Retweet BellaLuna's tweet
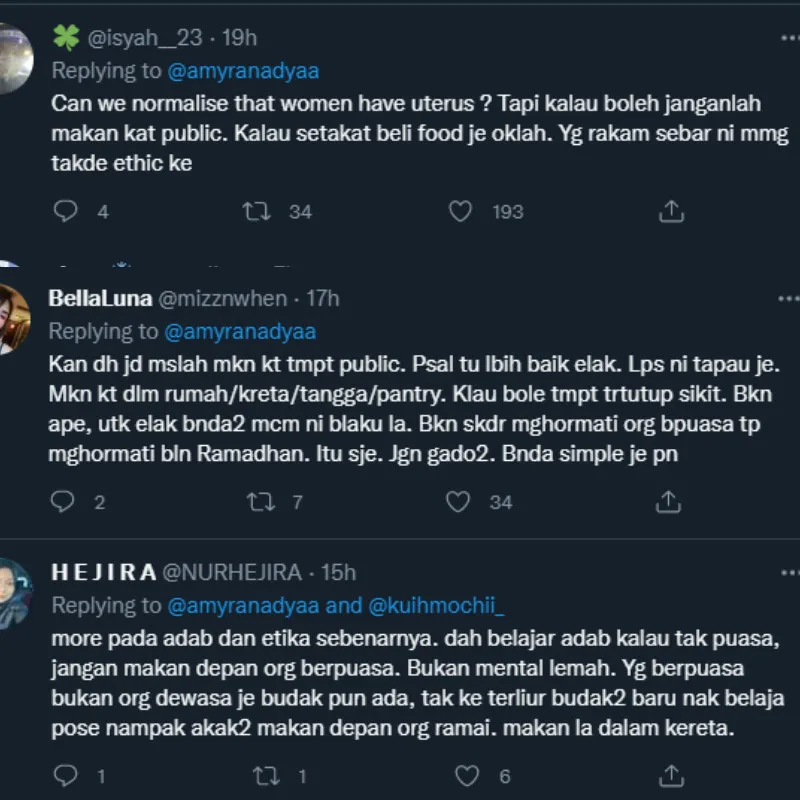 259,502
